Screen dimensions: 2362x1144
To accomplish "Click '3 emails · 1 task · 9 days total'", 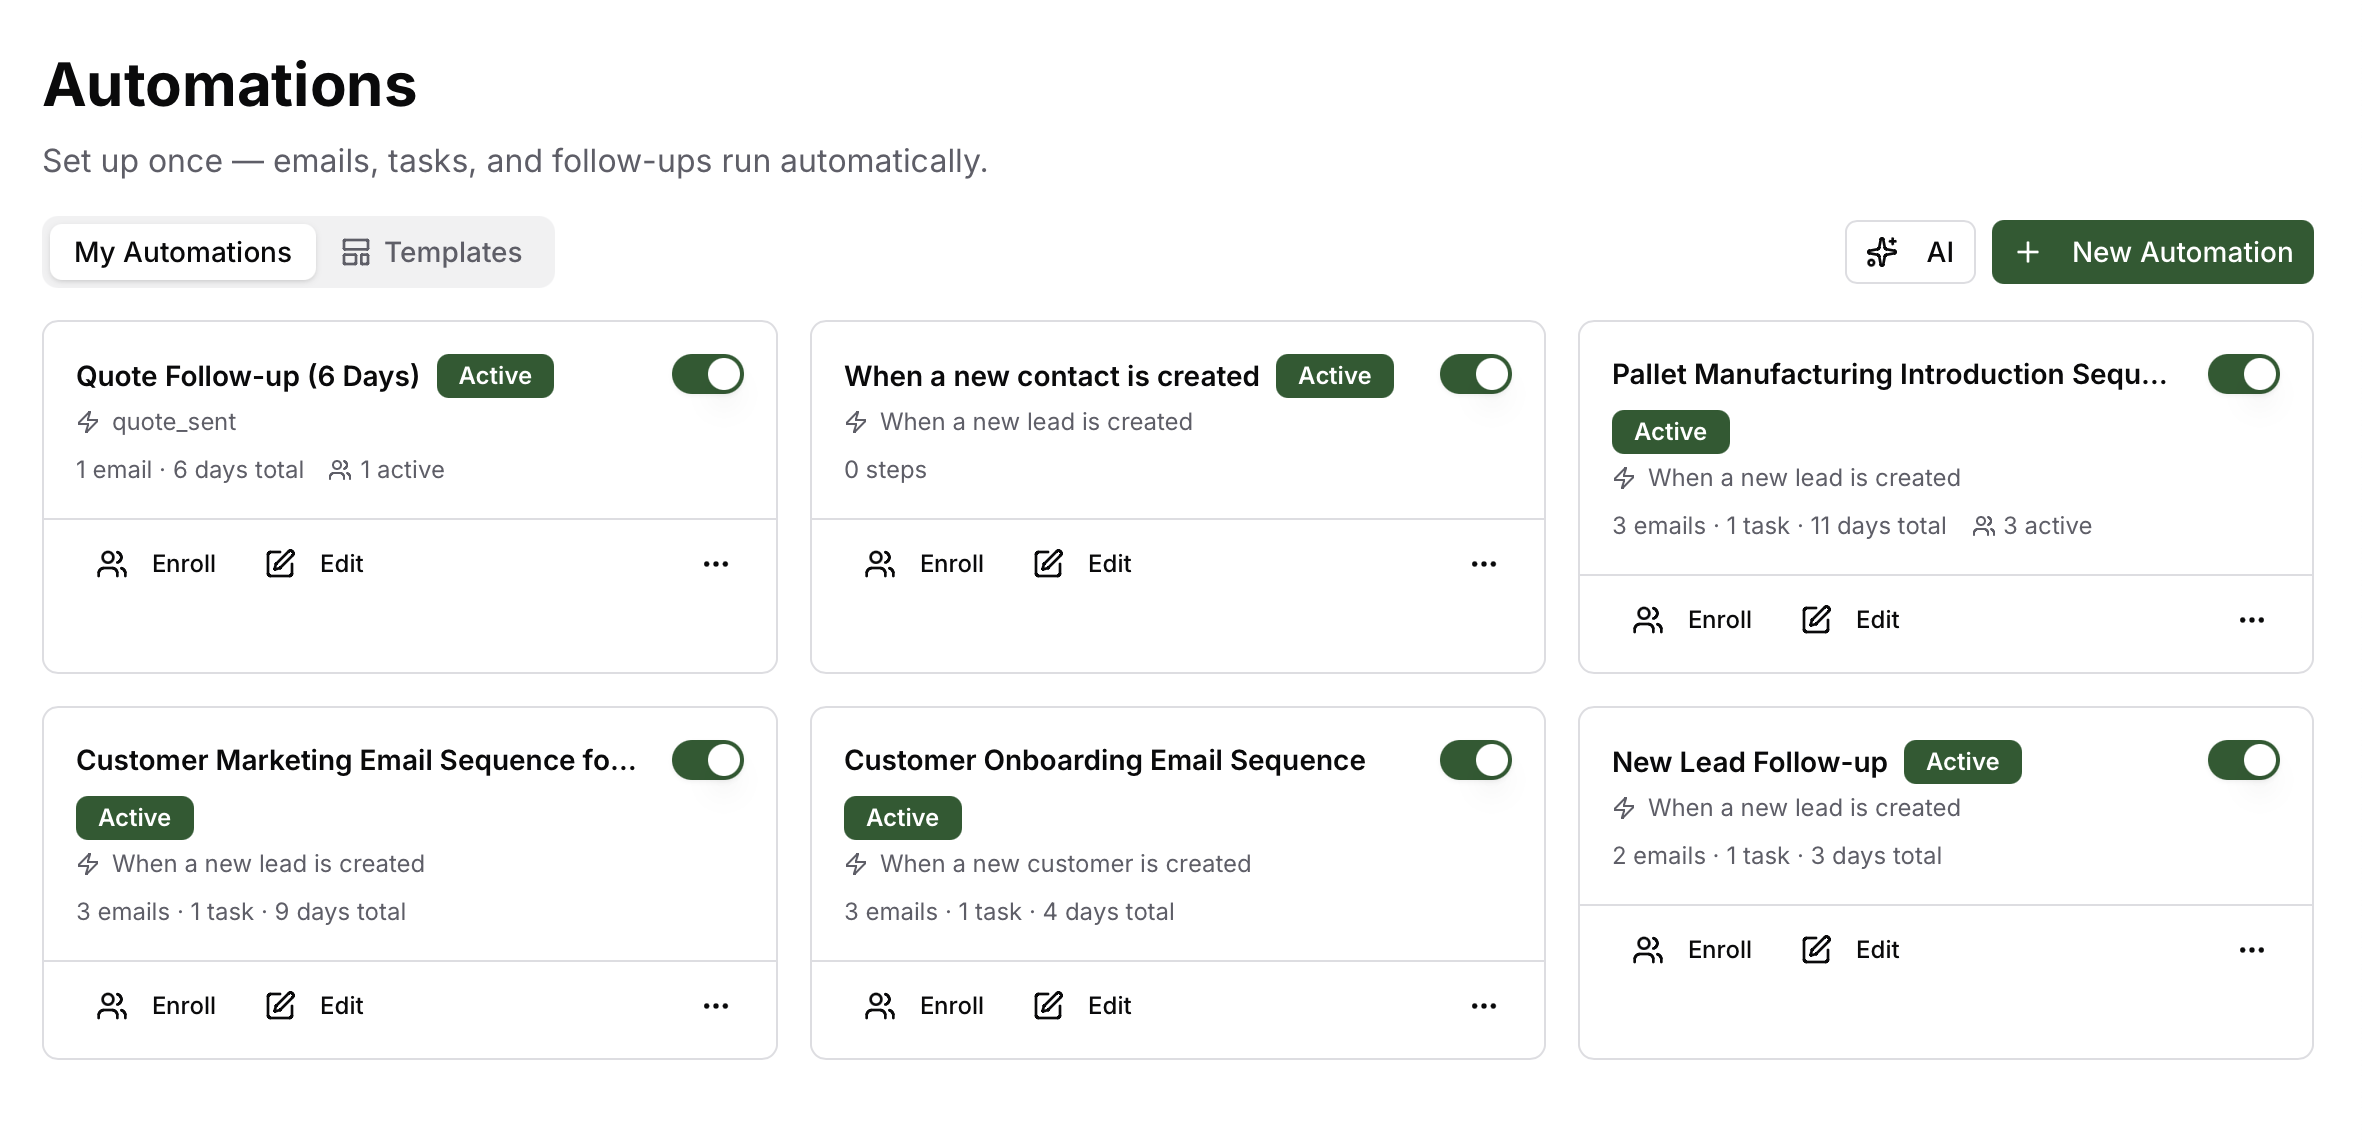I will [x=241, y=912].
